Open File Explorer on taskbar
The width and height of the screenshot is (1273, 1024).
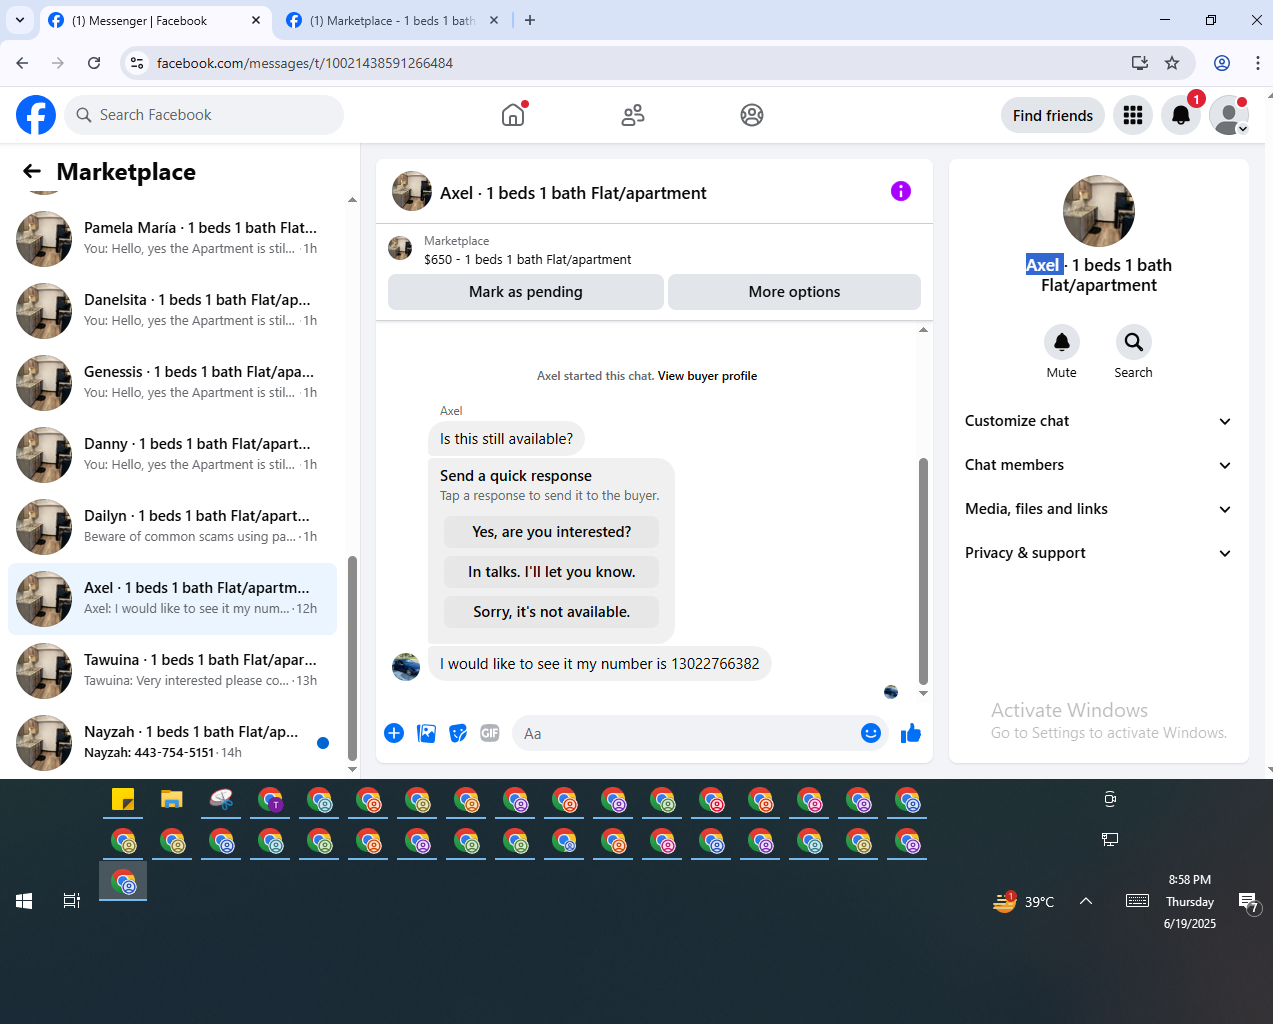[172, 800]
